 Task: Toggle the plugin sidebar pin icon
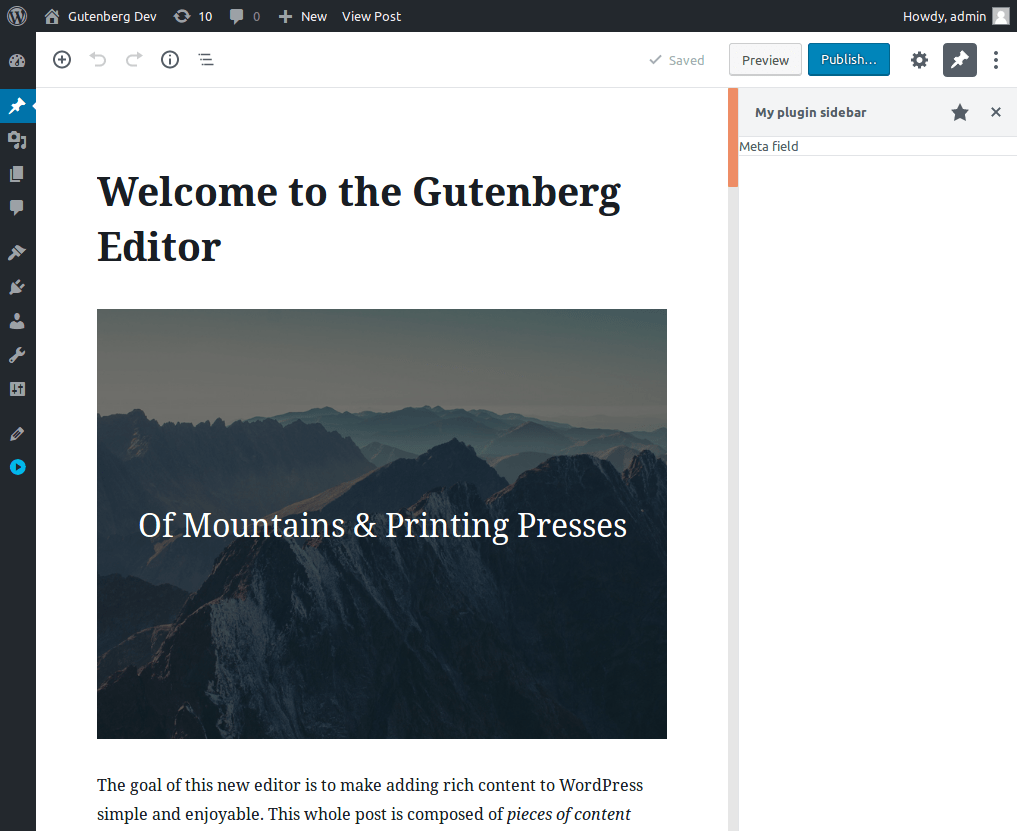tap(959, 59)
